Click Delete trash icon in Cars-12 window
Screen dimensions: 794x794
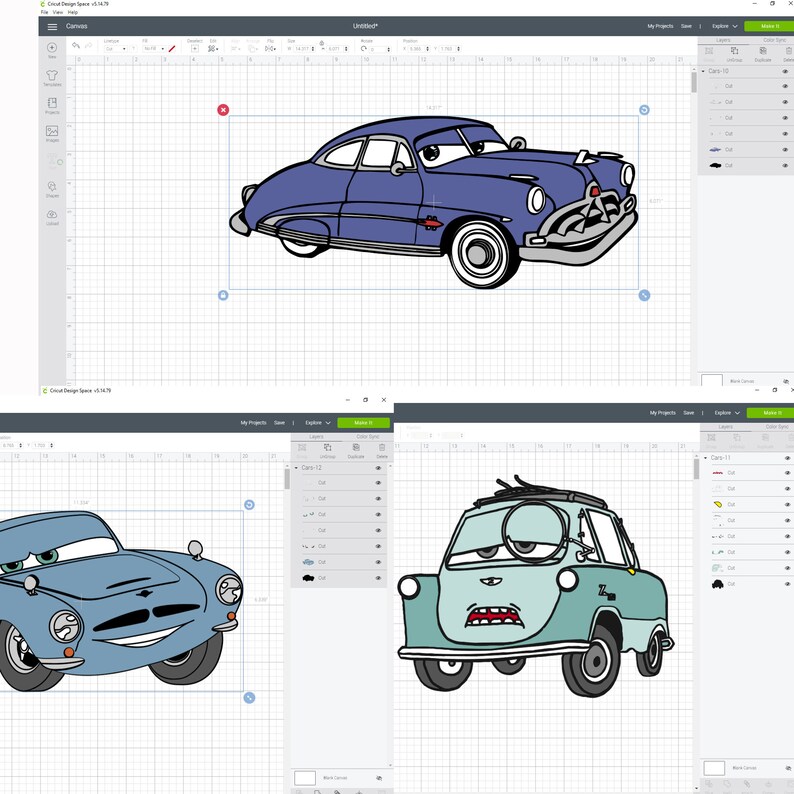point(382,450)
